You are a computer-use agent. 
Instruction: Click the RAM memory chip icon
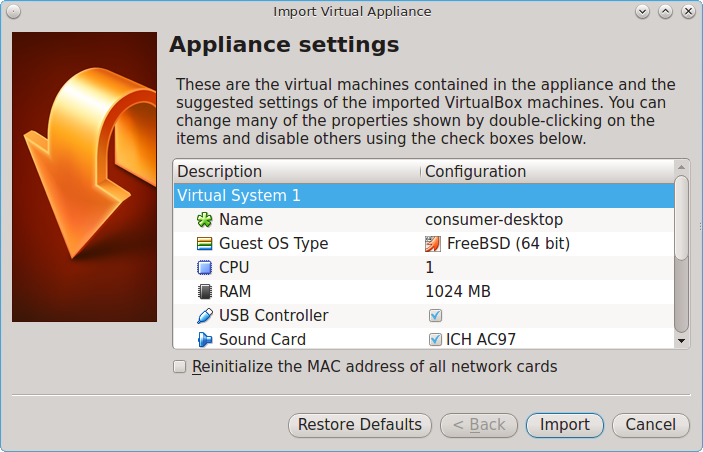click(x=204, y=291)
